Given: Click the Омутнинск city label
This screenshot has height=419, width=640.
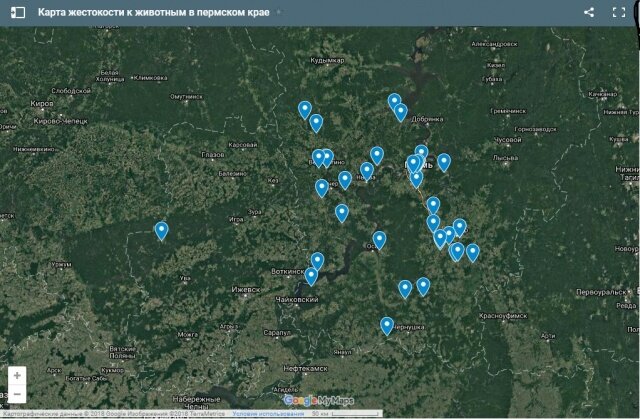Looking at the screenshot, I should [x=186, y=97].
